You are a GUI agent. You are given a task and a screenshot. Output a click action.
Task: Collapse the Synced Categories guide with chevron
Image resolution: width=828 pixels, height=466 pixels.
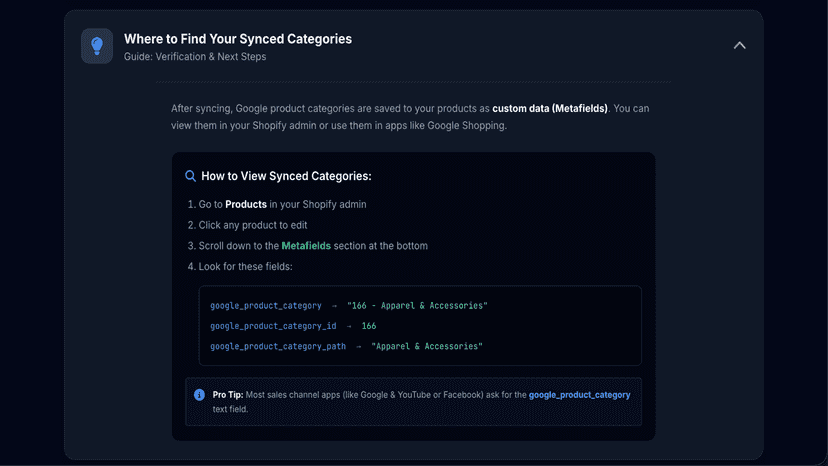click(739, 45)
